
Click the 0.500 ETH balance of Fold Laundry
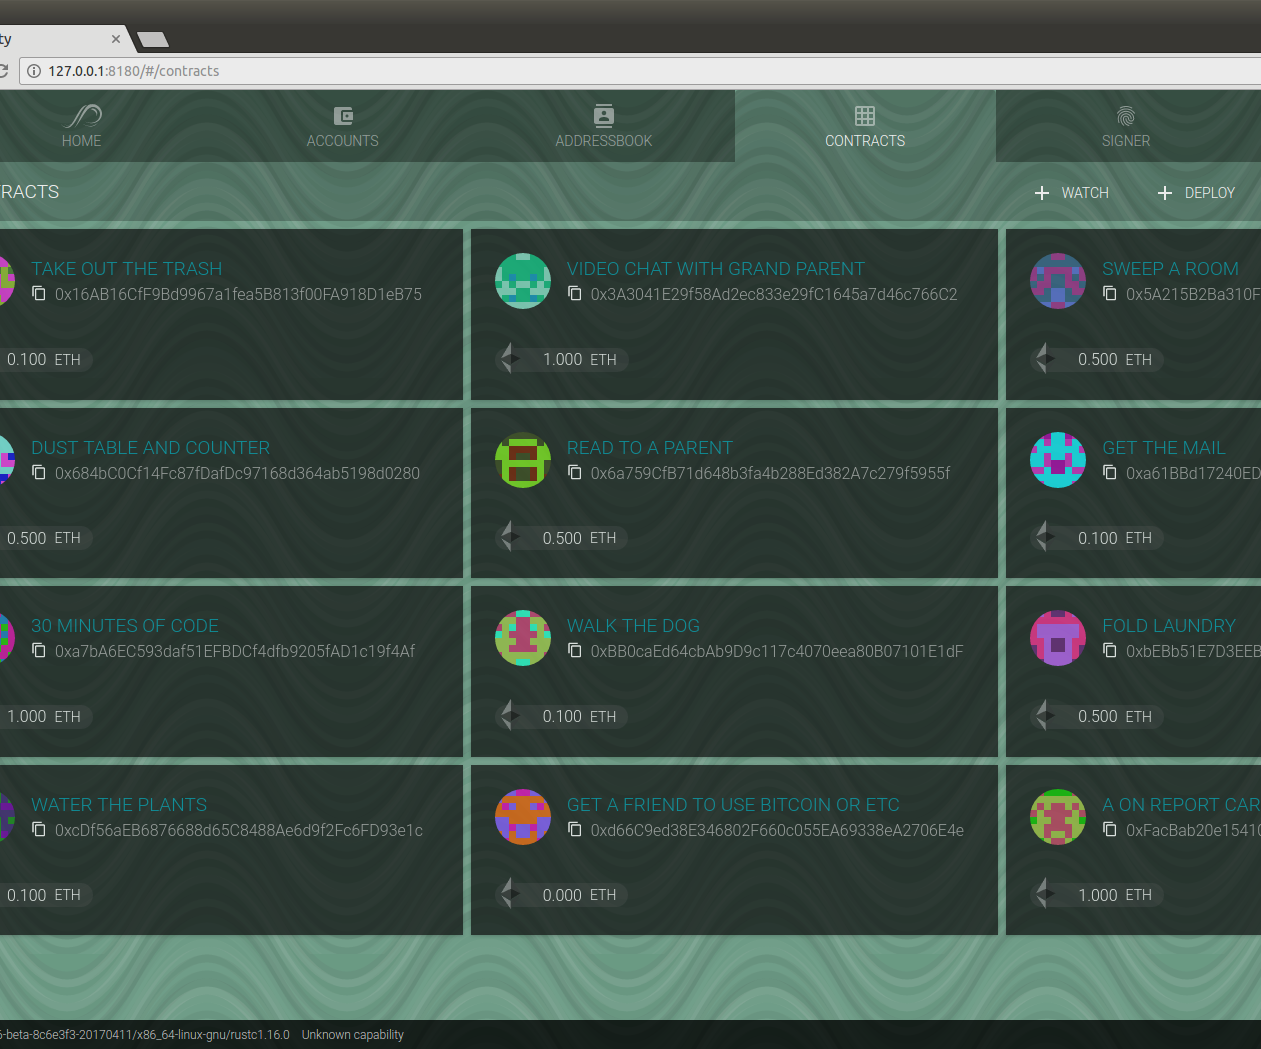click(x=1097, y=716)
